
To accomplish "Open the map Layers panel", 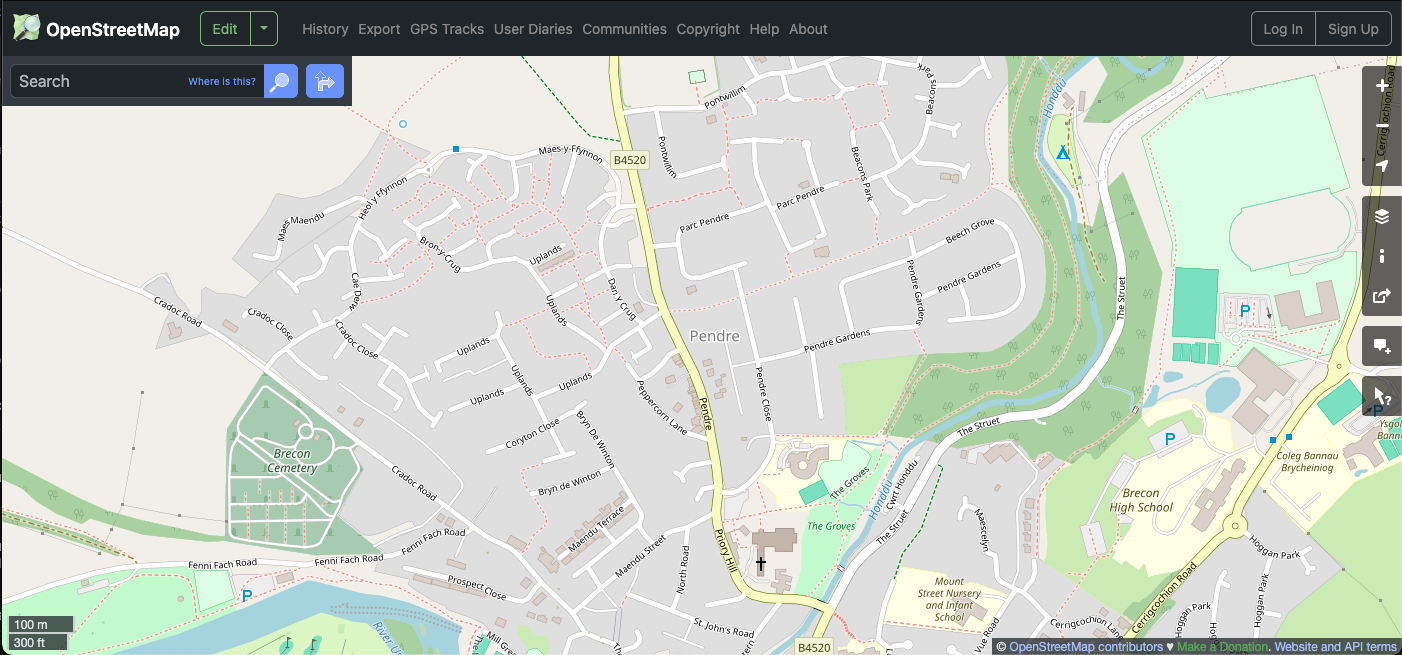I will pyautogui.click(x=1382, y=216).
